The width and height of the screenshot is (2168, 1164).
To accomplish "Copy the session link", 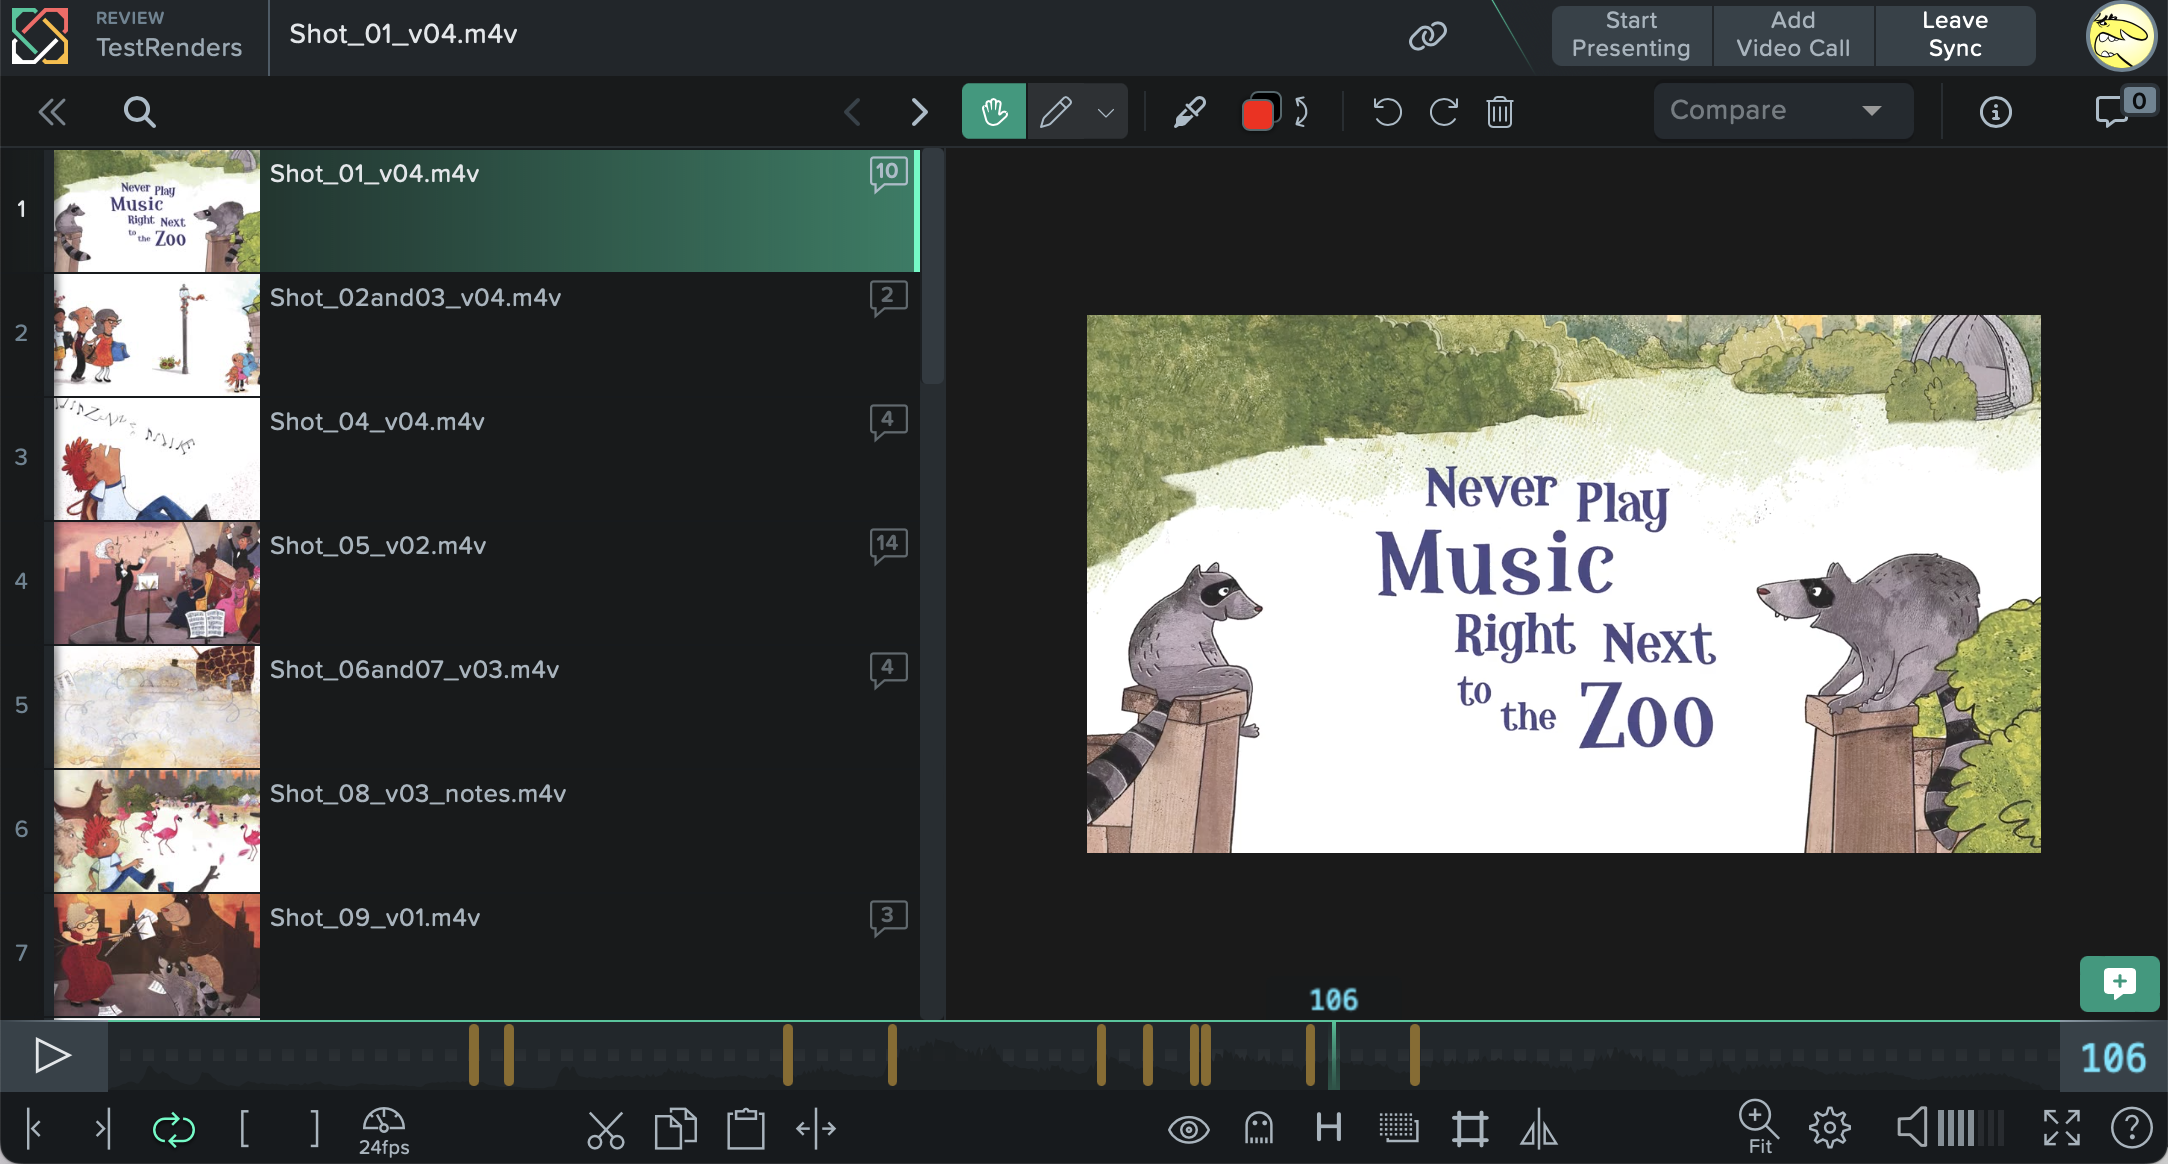I will [x=1428, y=36].
